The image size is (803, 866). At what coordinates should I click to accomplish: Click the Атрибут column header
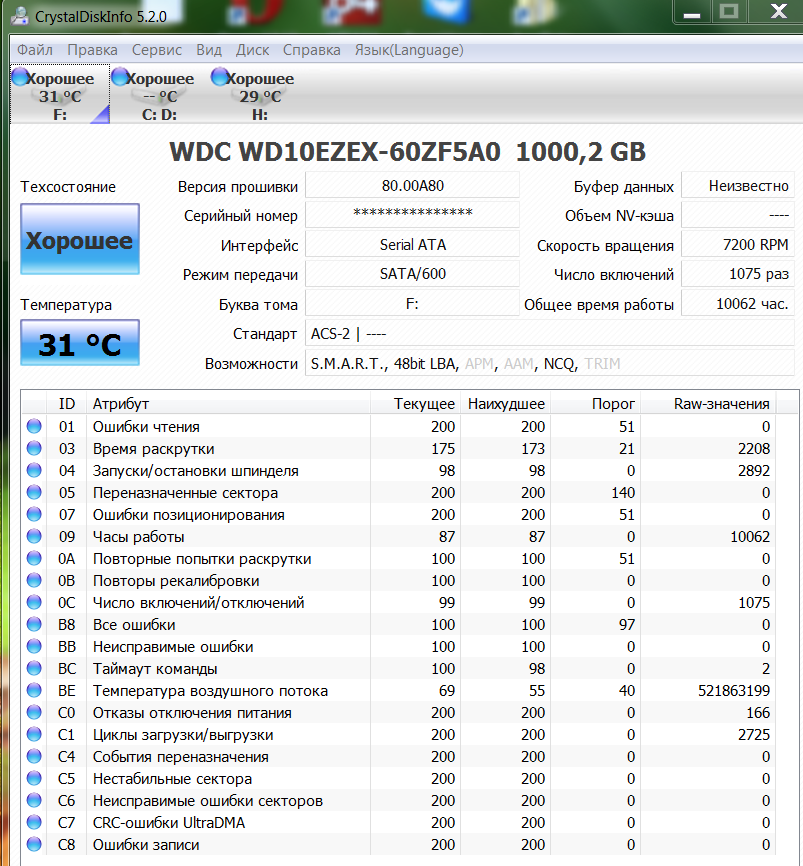pos(228,404)
